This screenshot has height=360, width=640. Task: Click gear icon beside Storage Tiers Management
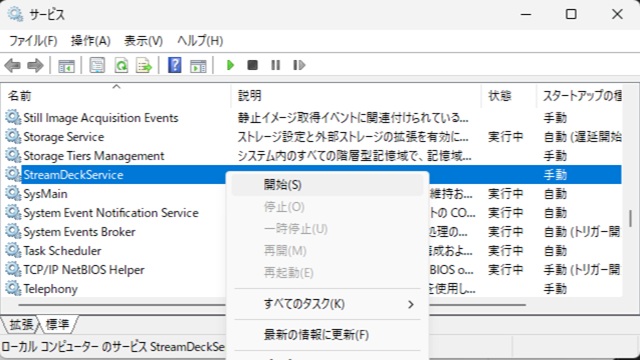pos(13,156)
